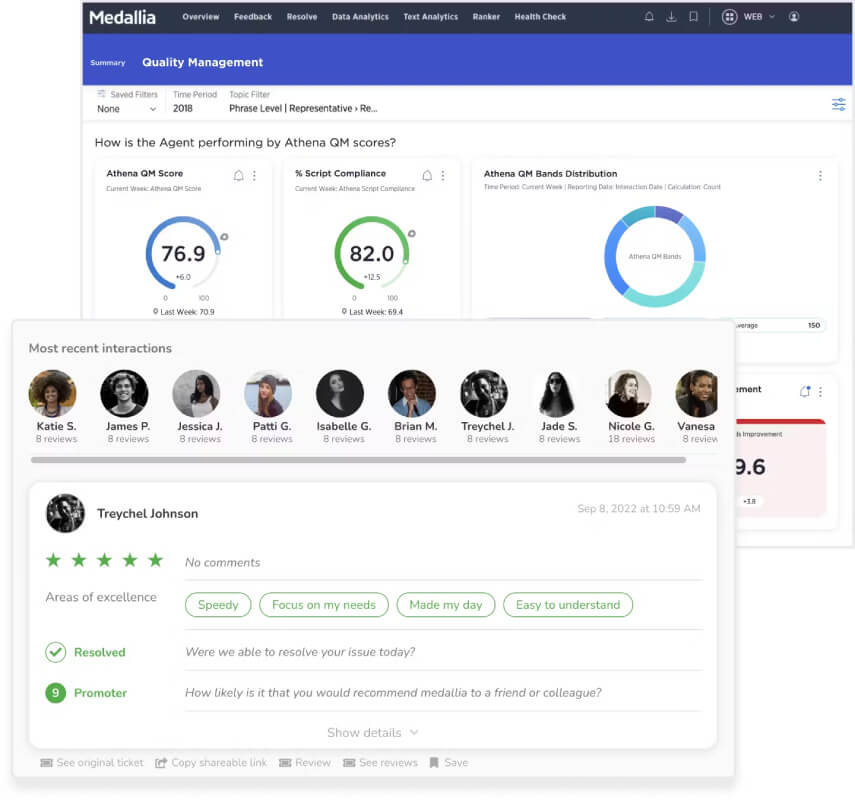Click the alert bell on the partially hidden card

[x=805, y=391]
